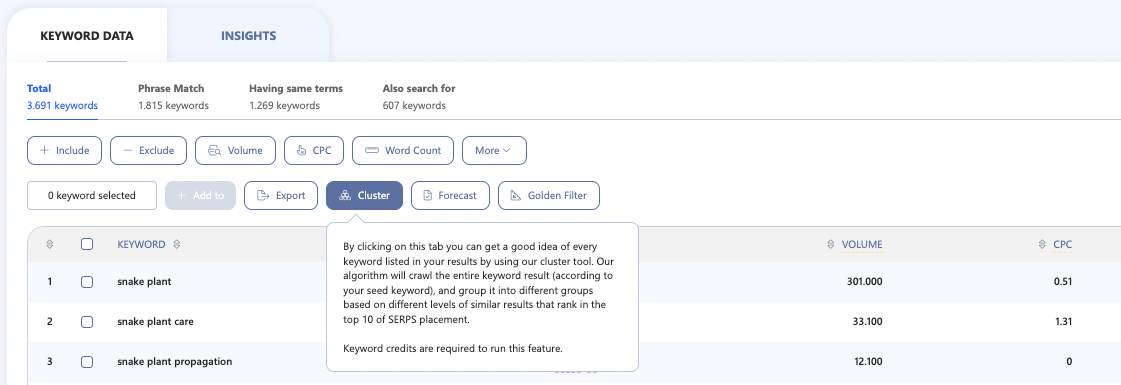The image size is (1121, 385).
Task: Sort arrows icon next to KEYWORD header
Action: (x=177, y=244)
